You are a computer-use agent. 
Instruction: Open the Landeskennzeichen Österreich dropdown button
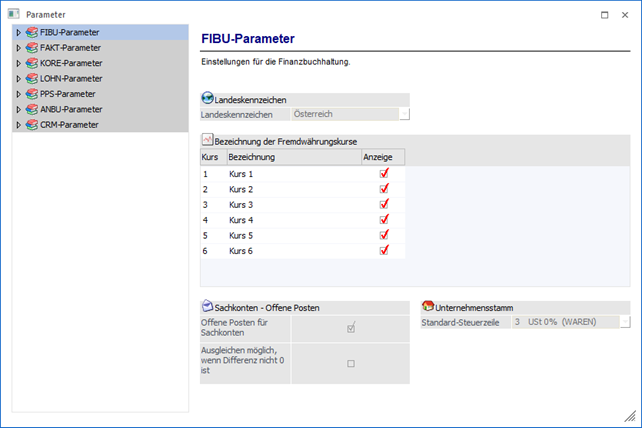point(404,114)
